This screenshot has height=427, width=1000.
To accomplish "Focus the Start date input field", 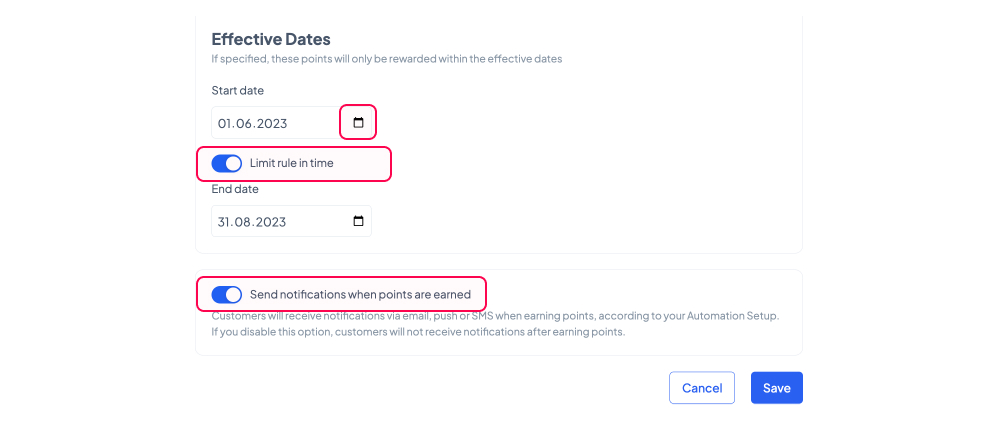I will click(291, 122).
